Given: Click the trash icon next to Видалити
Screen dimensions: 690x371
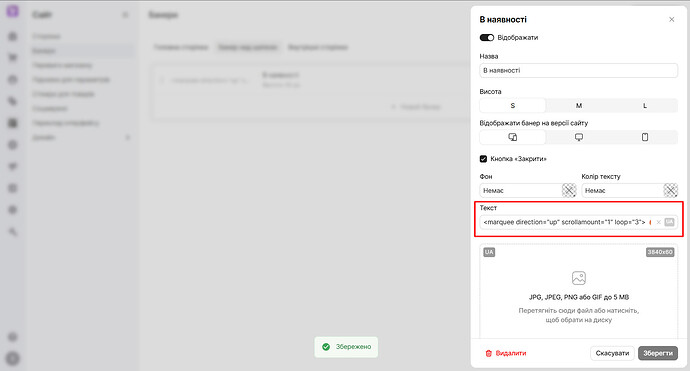Looking at the screenshot, I should pyautogui.click(x=488, y=353).
